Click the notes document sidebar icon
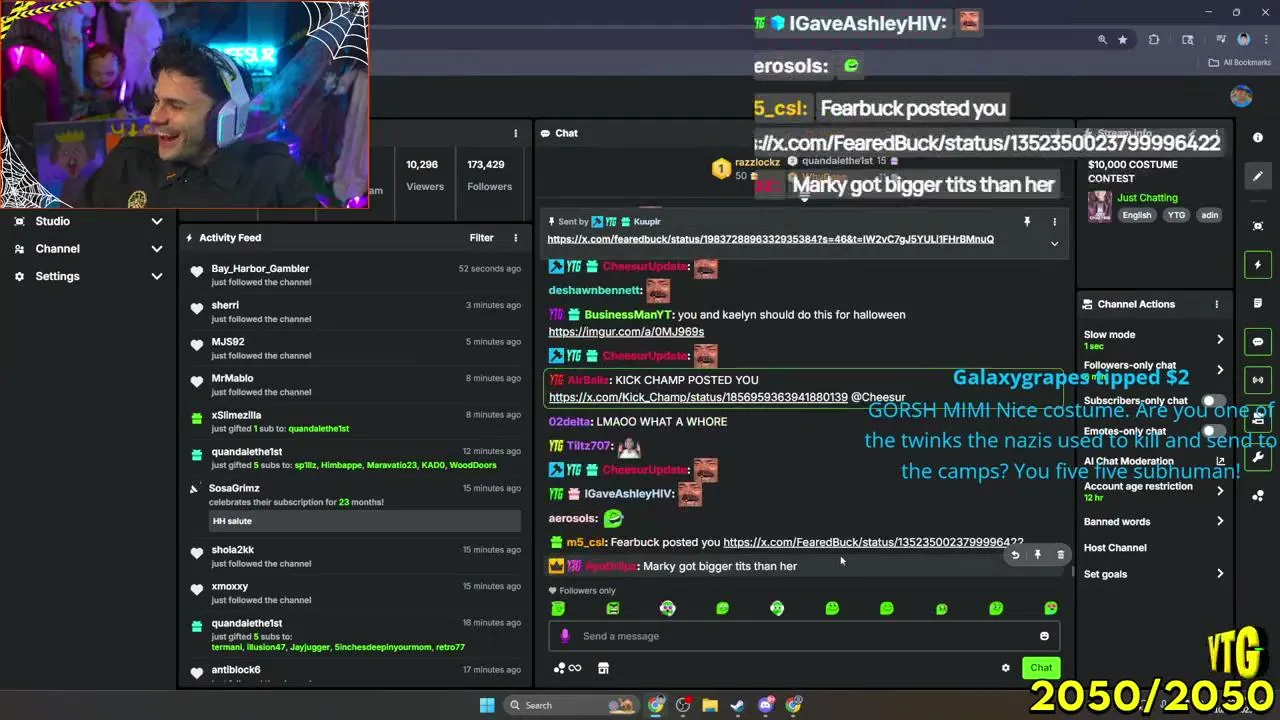The width and height of the screenshot is (1280, 720). point(1258,303)
